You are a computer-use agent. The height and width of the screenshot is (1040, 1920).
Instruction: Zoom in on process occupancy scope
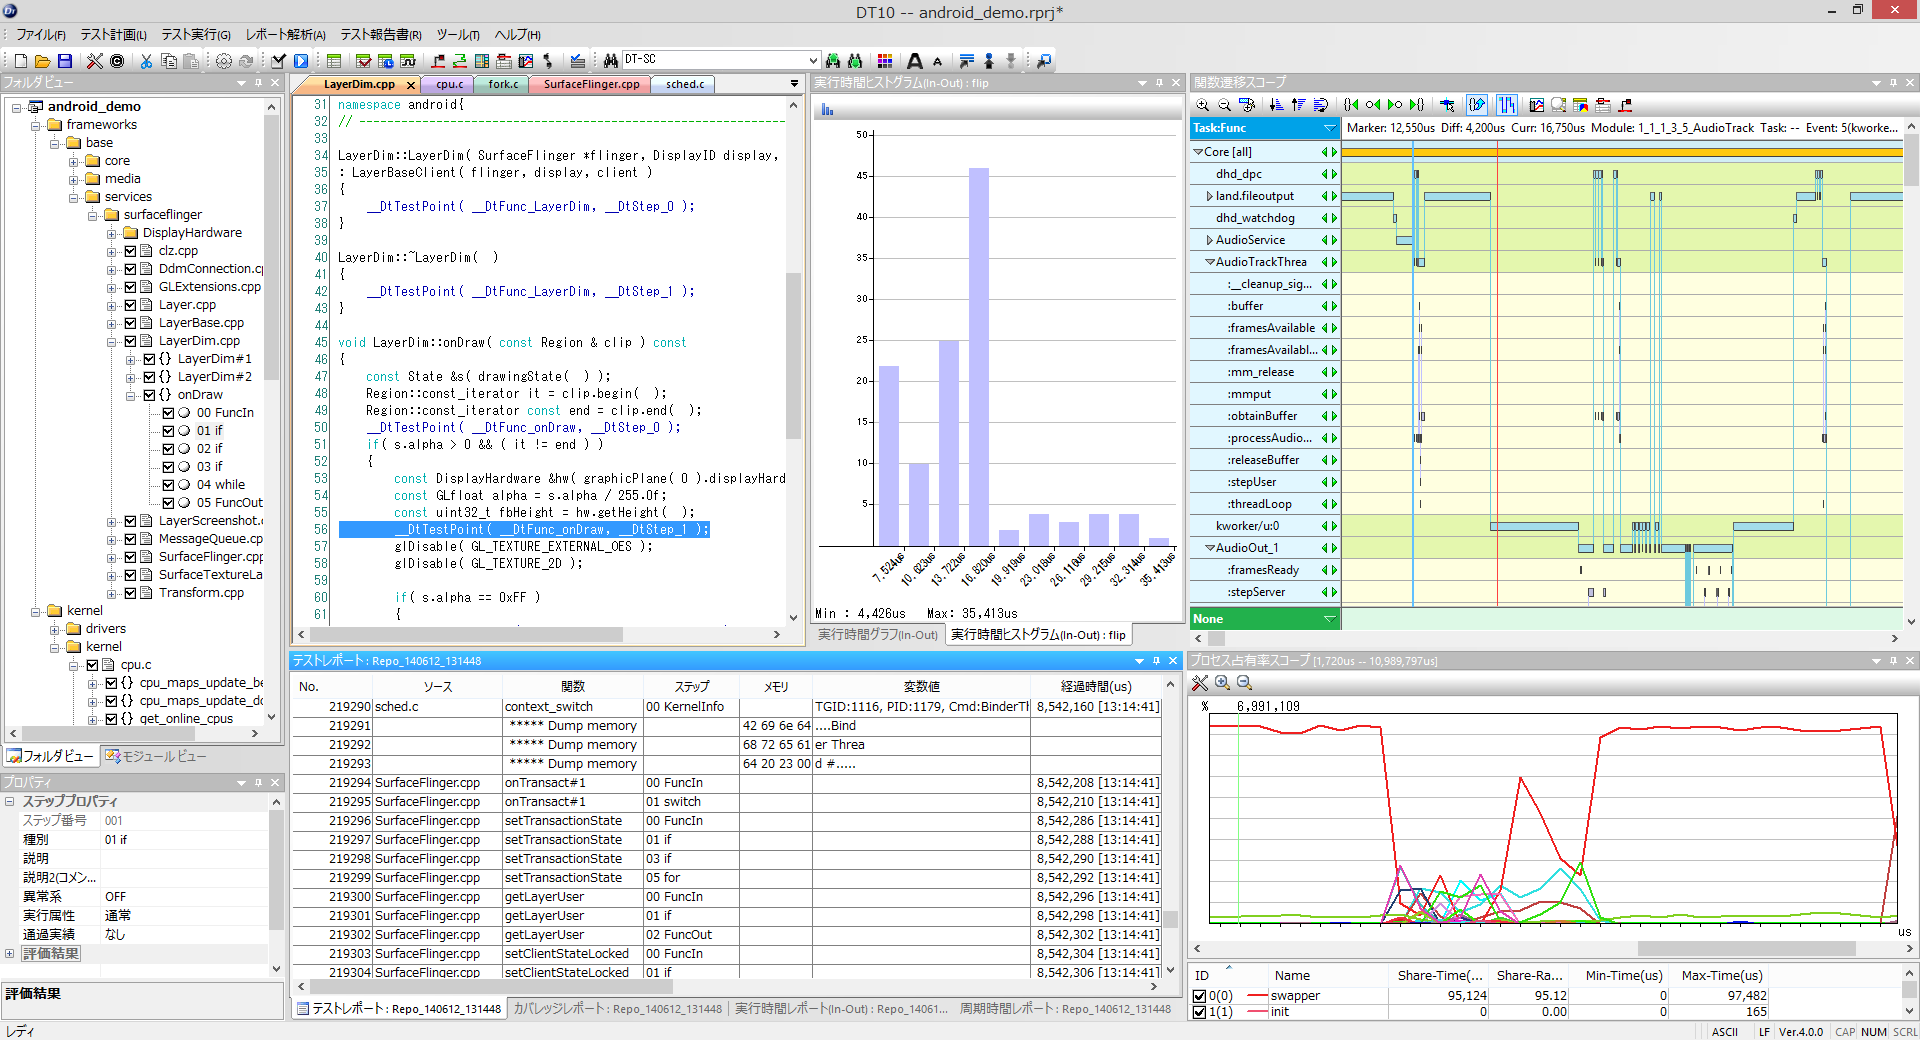1223,683
